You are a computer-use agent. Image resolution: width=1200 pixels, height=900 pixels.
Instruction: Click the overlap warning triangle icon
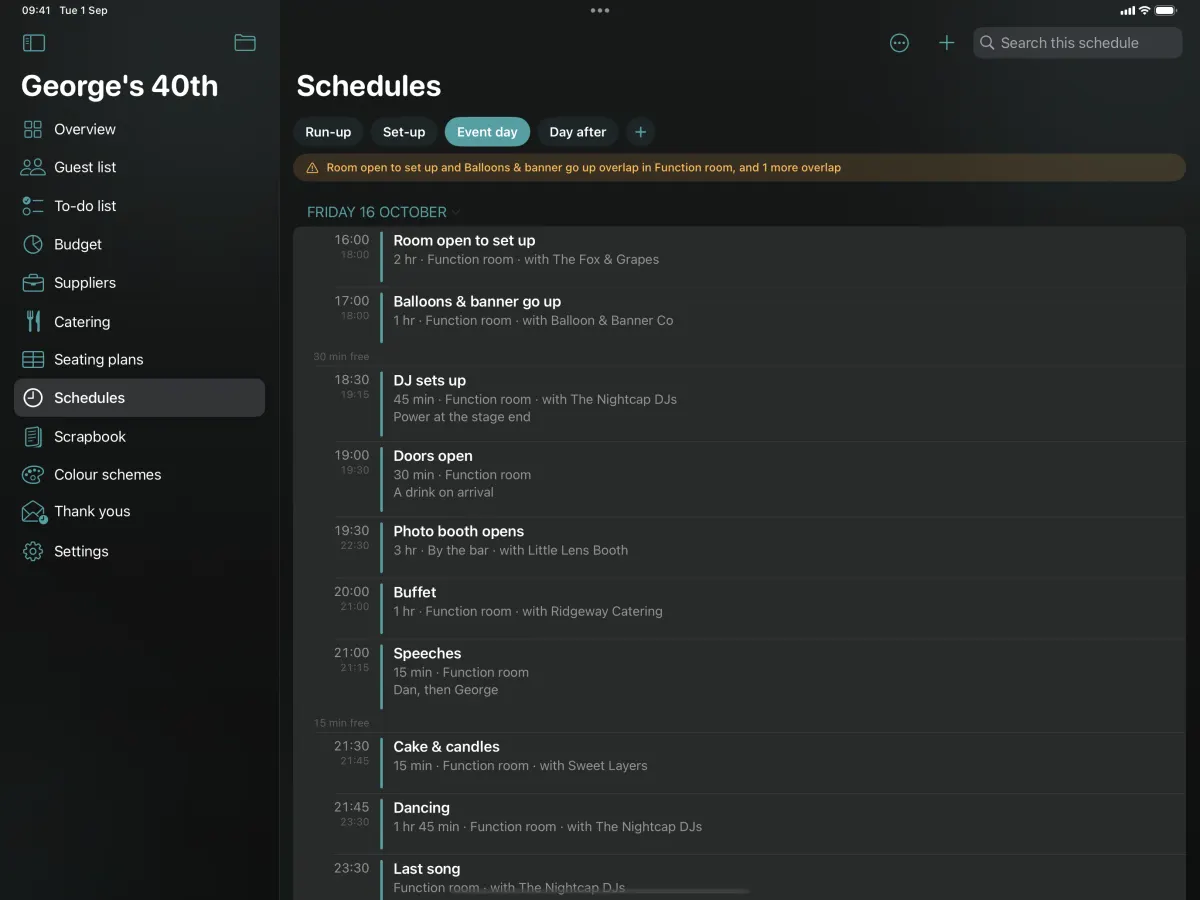312,168
